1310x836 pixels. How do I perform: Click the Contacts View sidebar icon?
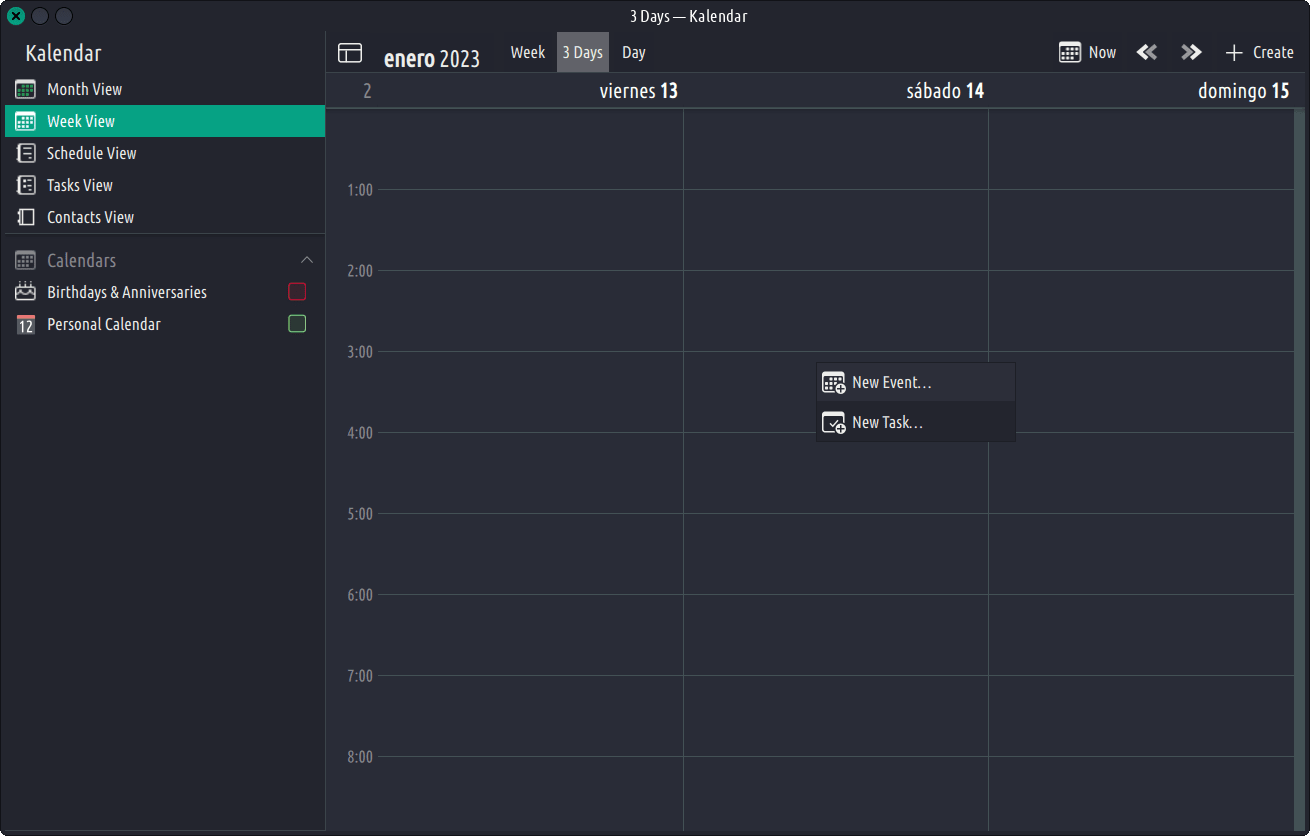coord(26,217)
